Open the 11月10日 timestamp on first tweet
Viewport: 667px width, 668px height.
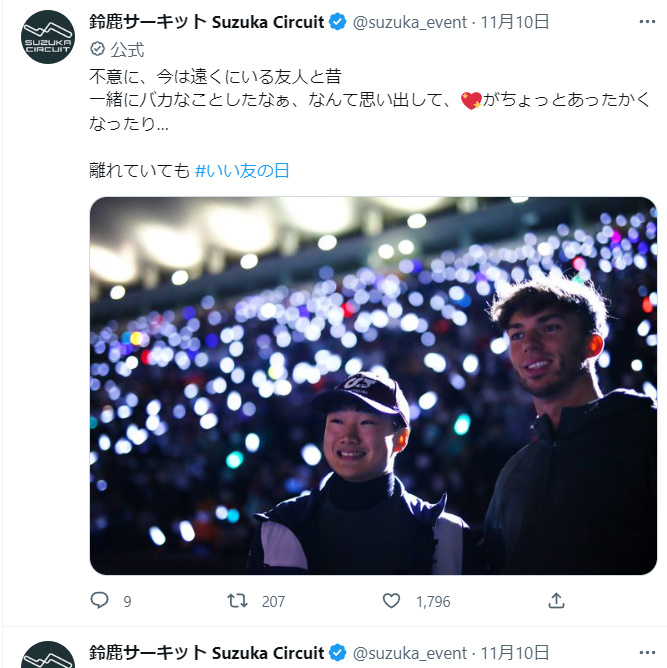pyautogui.click(x=515, y=22)
